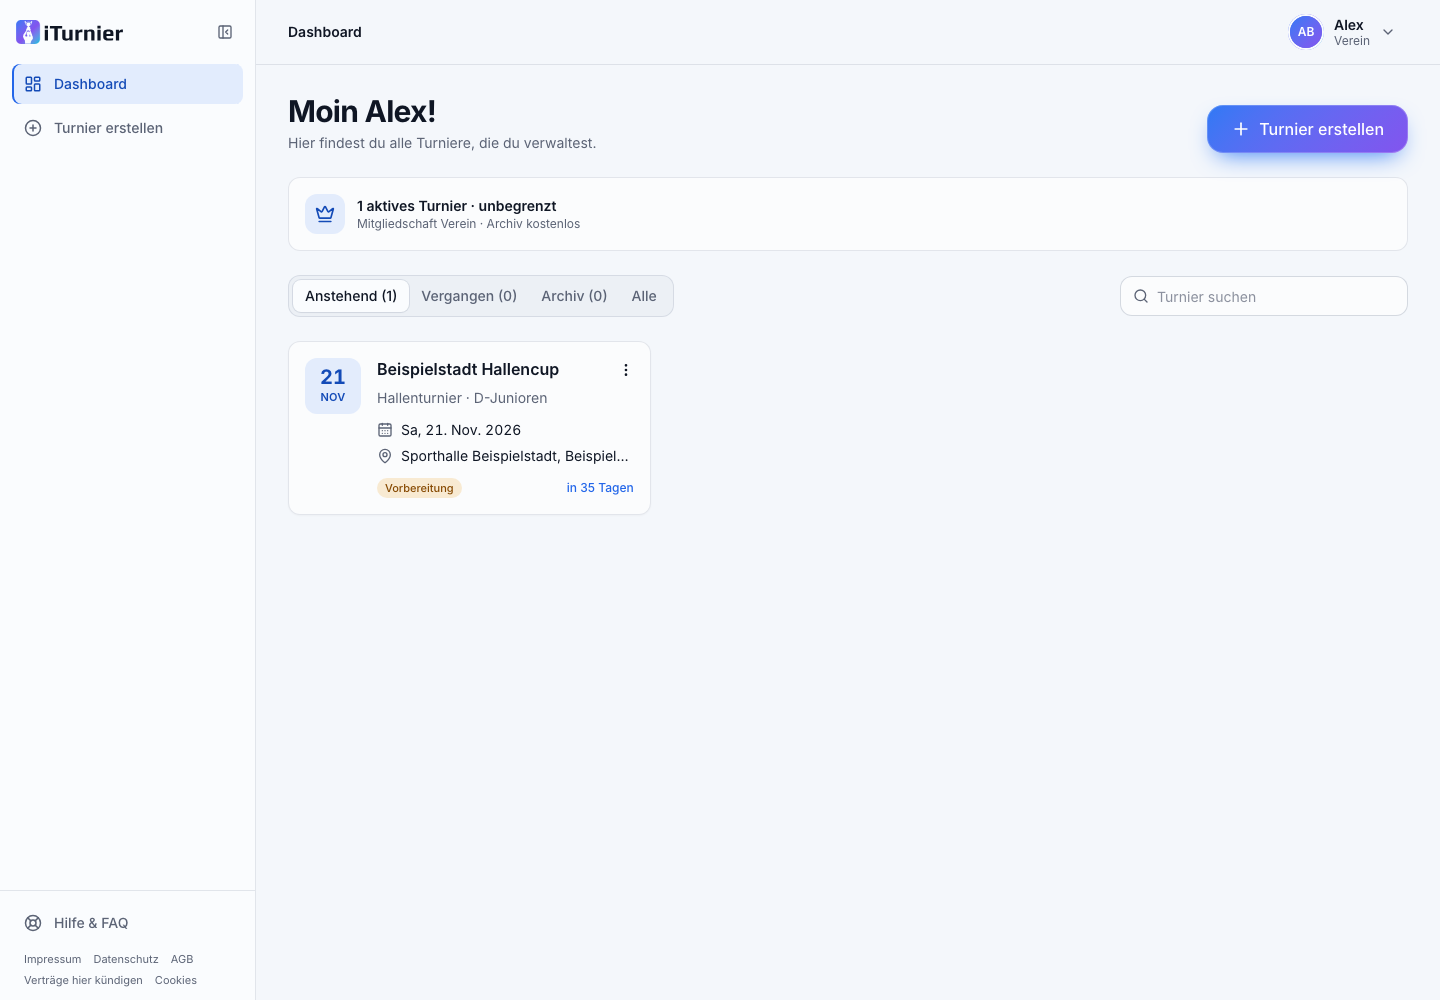Expand the Alex account dropdown chevron

(1388, 32)
